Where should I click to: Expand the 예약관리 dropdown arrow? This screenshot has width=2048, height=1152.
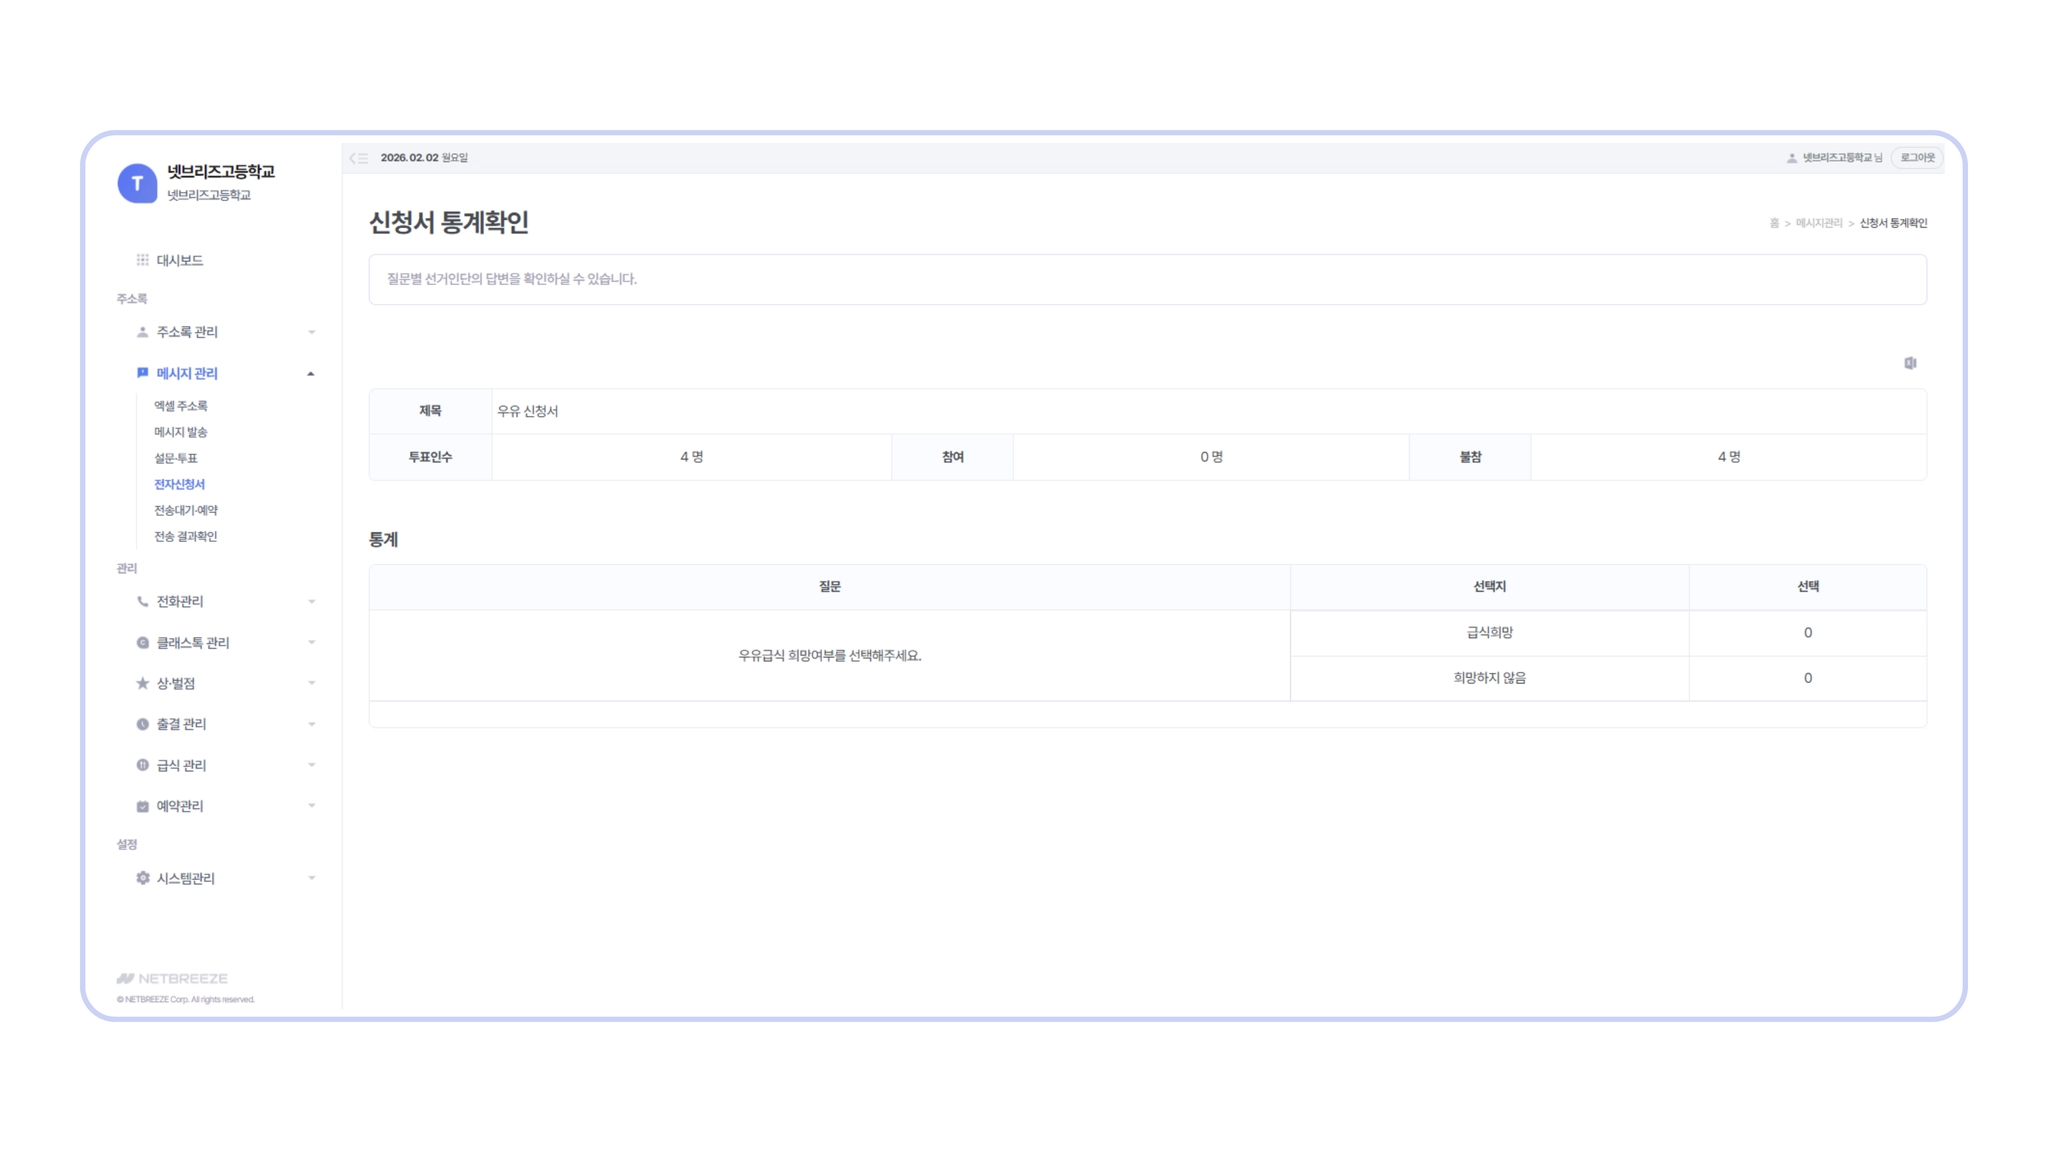[x=311, y=806]
